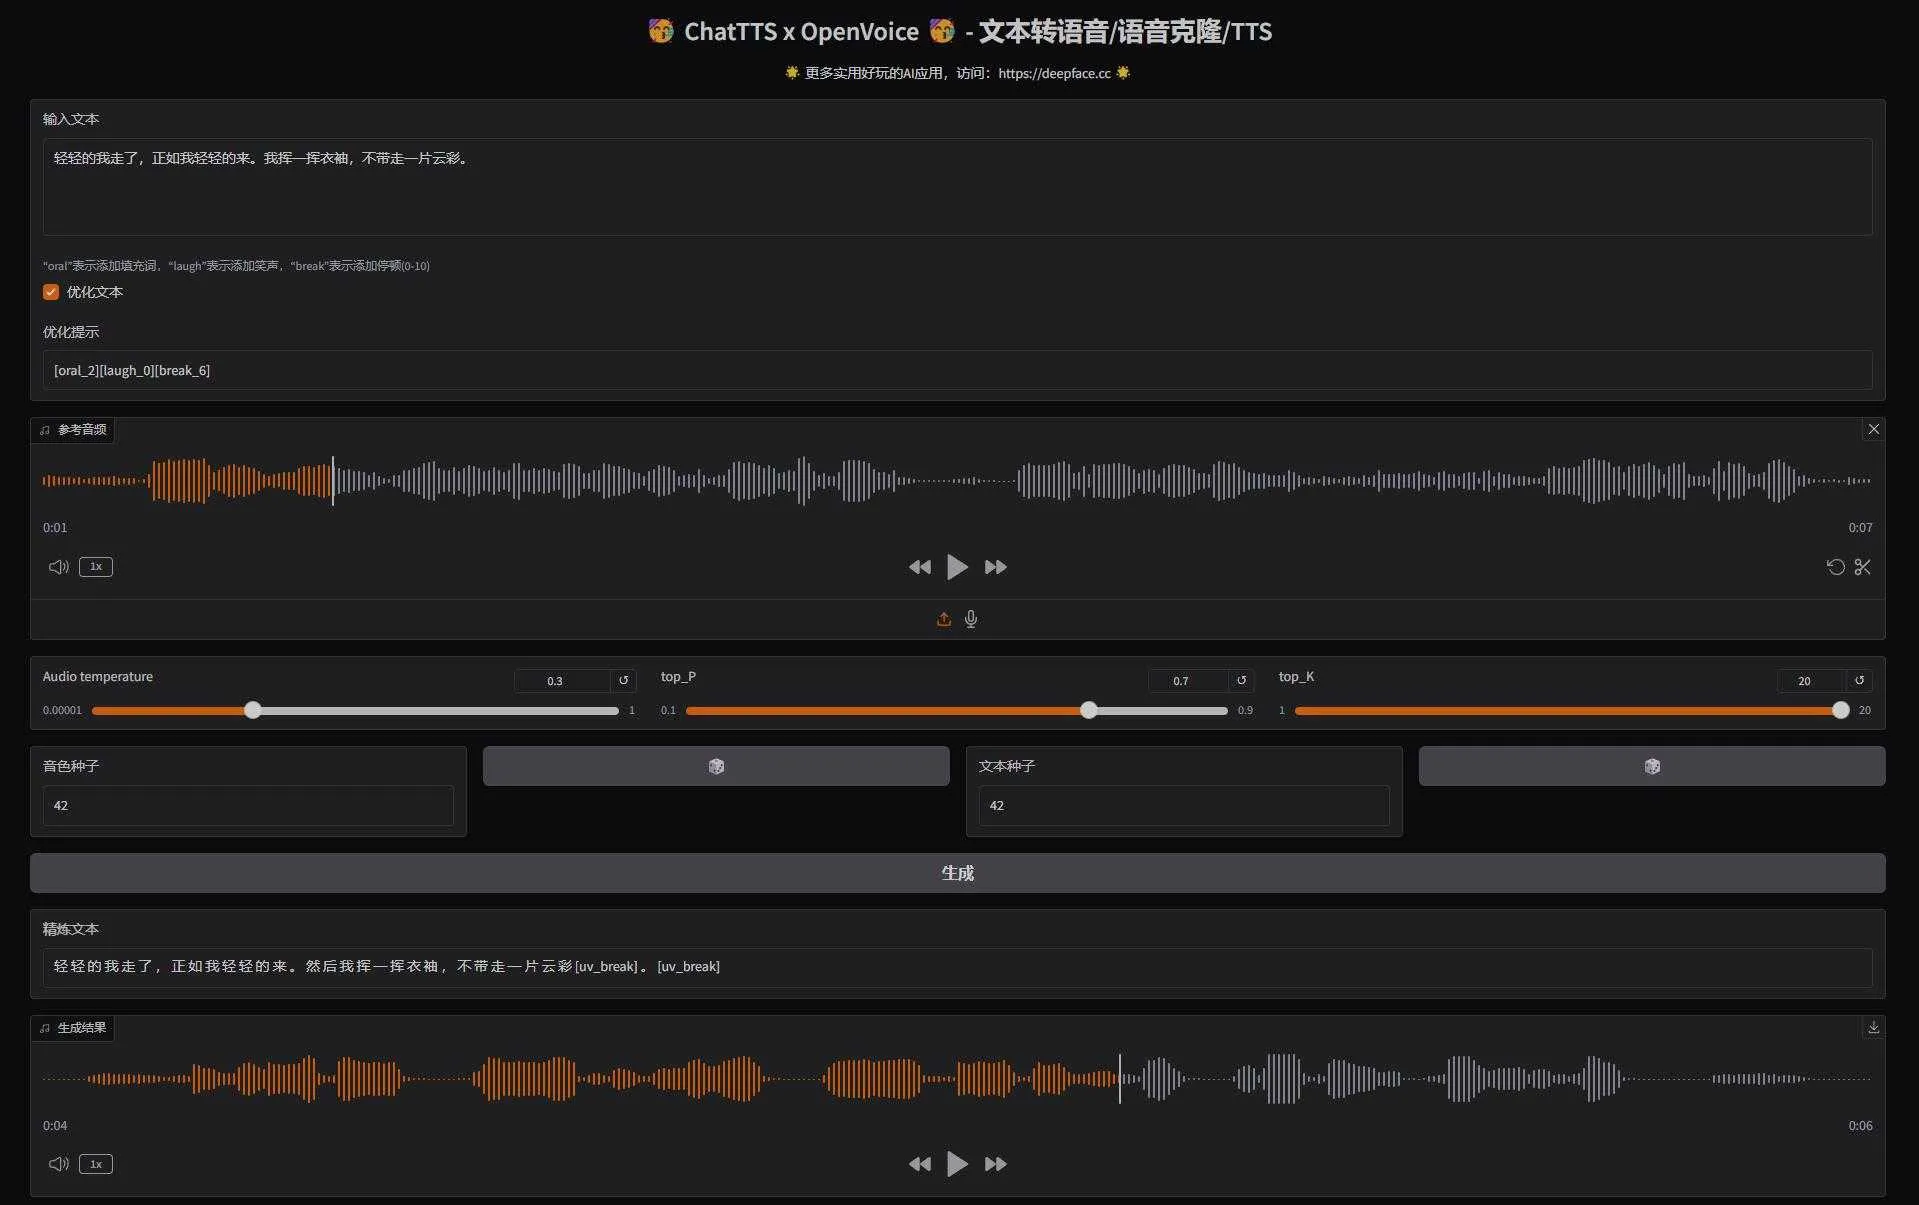This screenshot has width=1919, height=1205.
Task: Upload a reference audio file
Action: coord(943,619)
